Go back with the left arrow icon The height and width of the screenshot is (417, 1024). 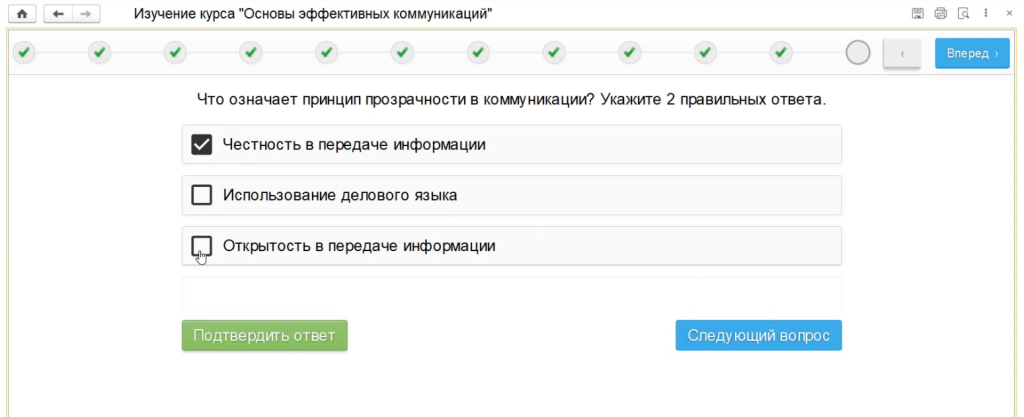click(59, 14)
